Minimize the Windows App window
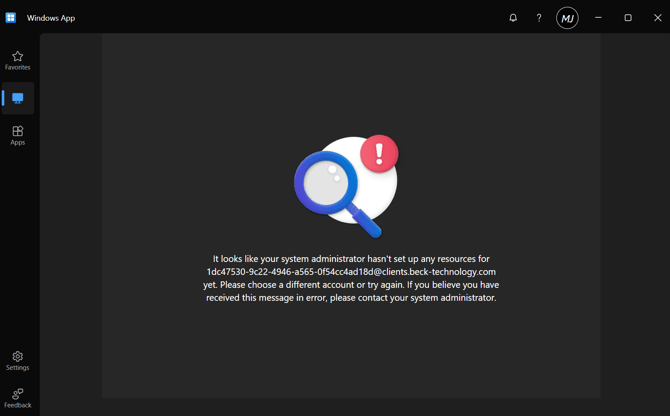 598,18
